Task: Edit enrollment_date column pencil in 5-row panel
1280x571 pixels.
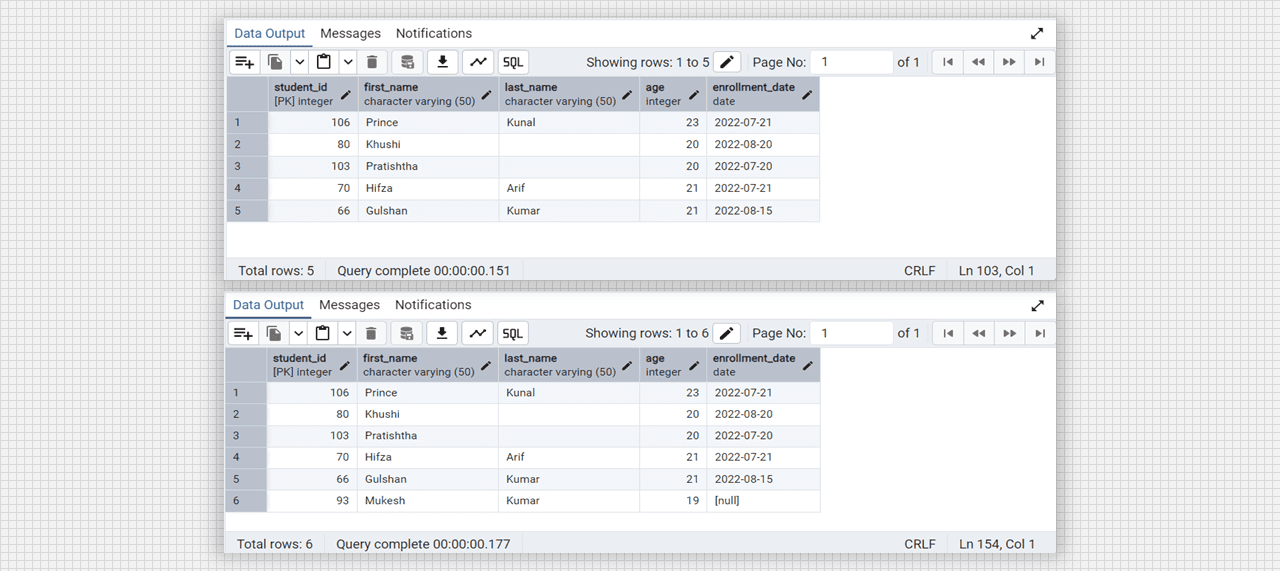Action: click(807, 95)
